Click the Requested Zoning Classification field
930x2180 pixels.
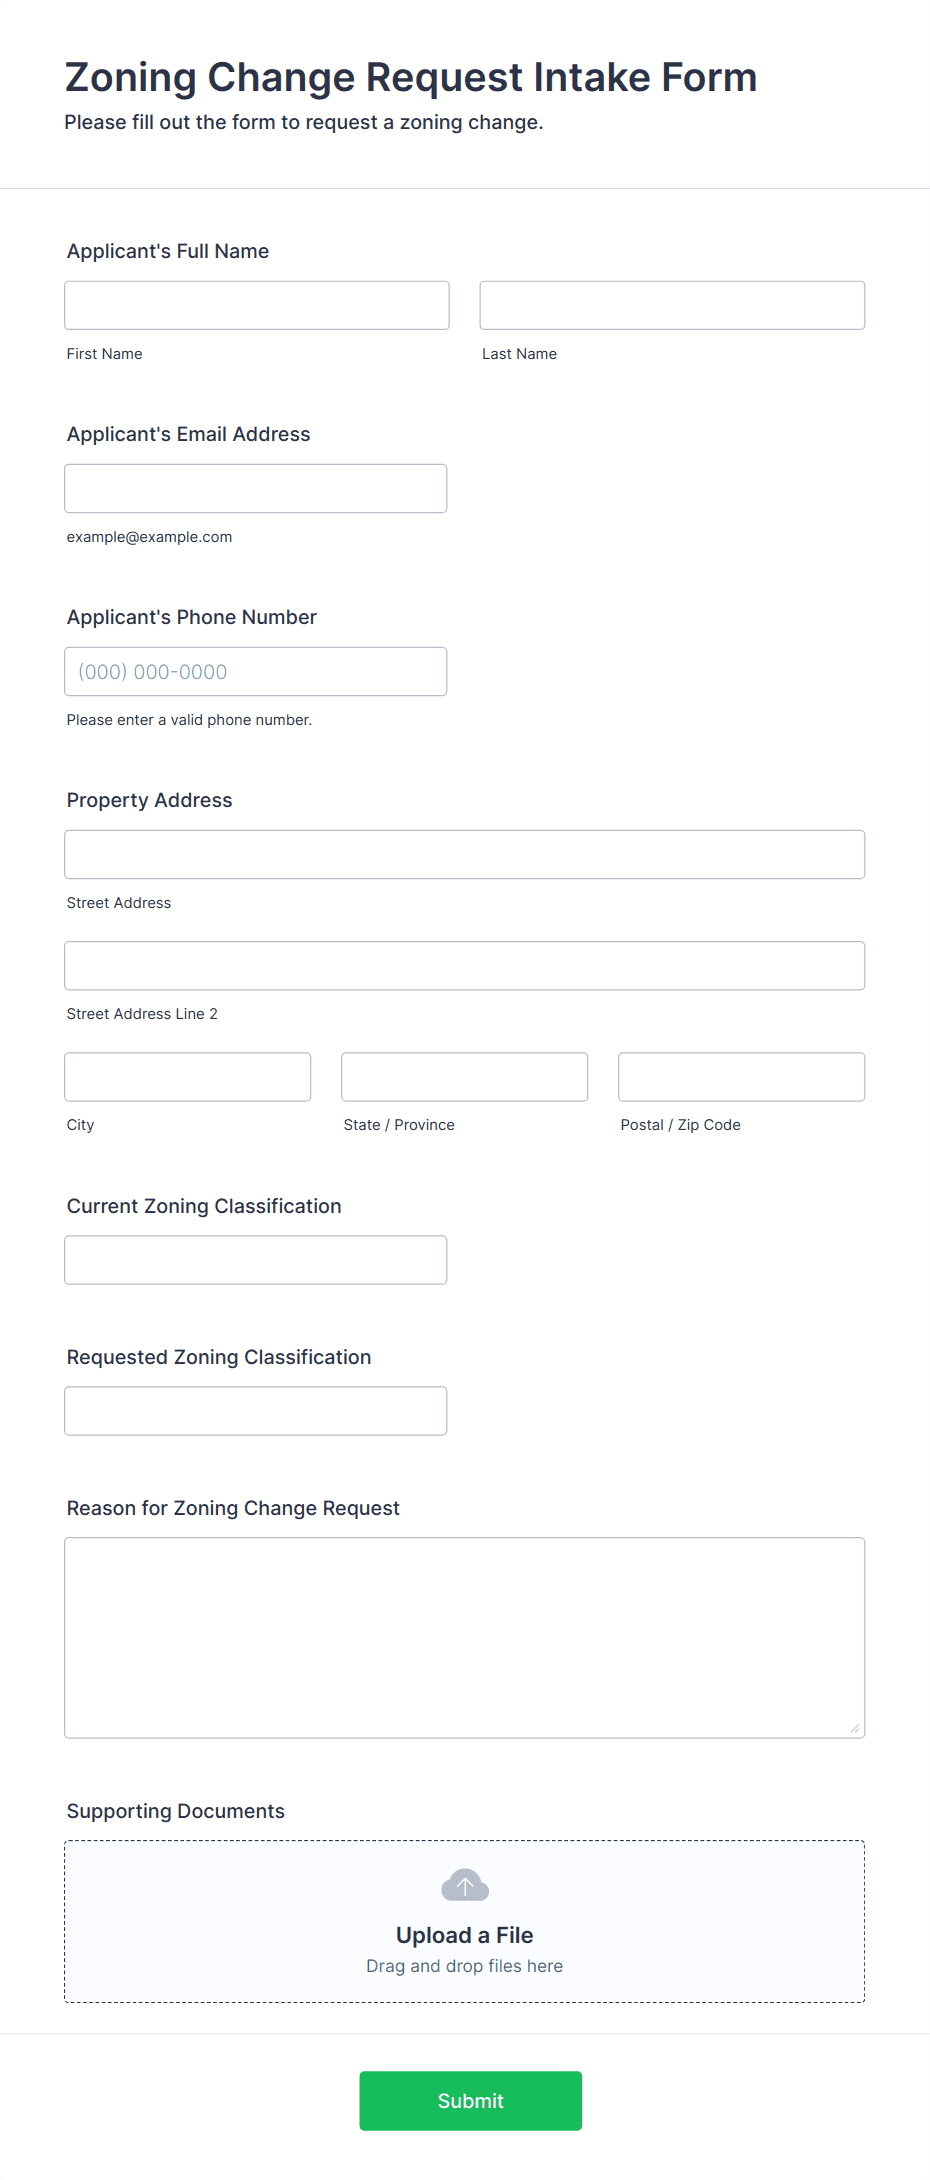point(256,1410)
